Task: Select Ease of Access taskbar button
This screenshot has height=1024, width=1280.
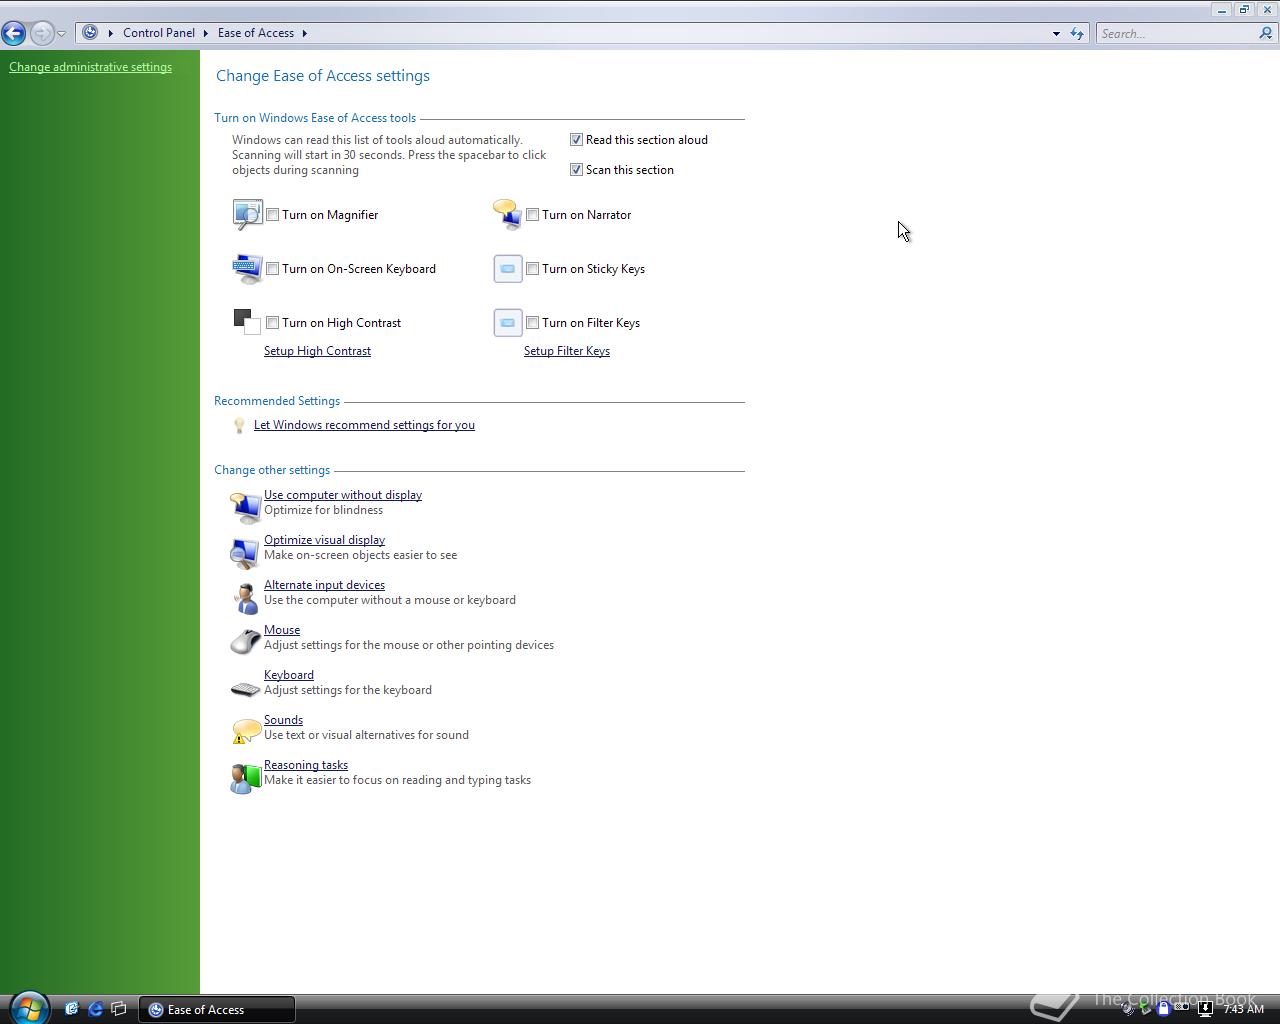Action: 217,1009
